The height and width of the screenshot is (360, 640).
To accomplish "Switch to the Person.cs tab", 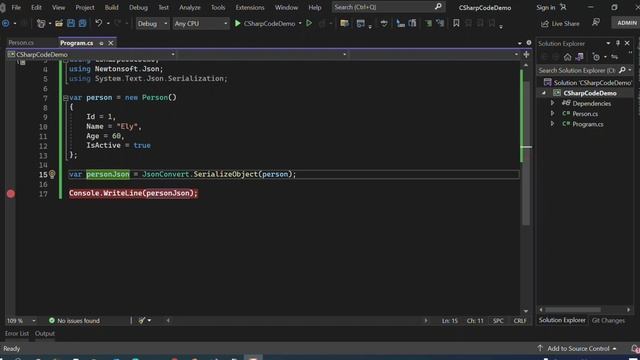I will coord(21,42).
